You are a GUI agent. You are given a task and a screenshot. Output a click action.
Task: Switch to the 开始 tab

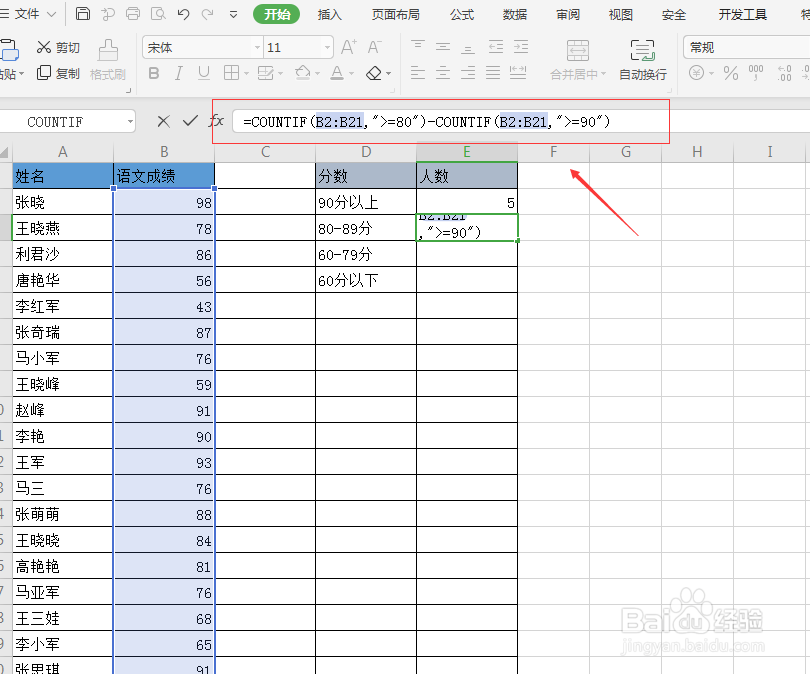(x=276, y=14)
